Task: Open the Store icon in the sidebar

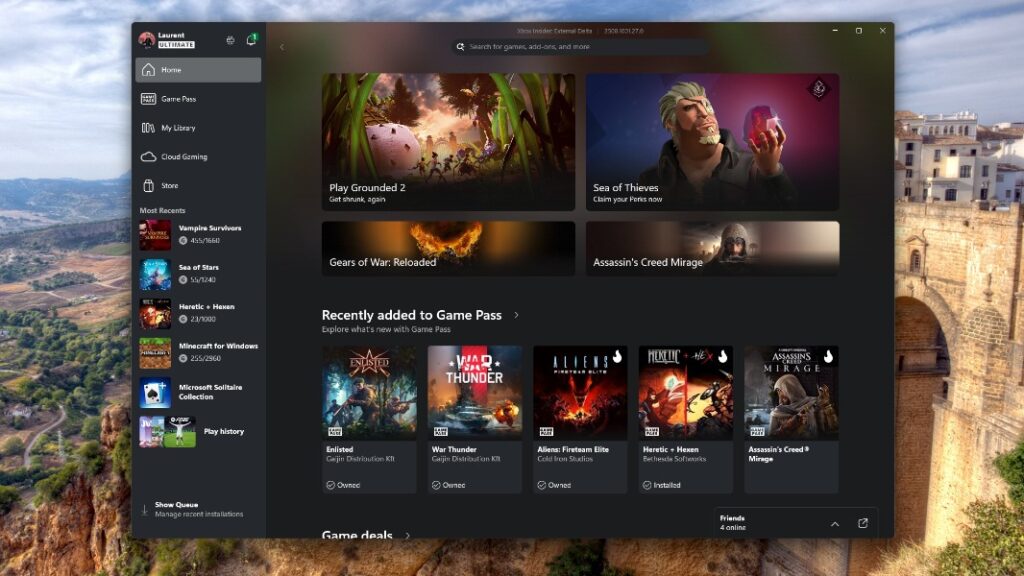Action: [x=148, y=185]
